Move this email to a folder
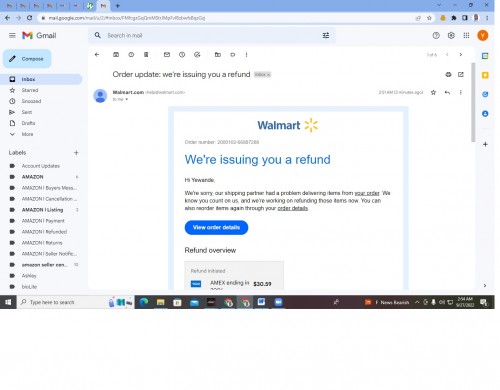The image size is (500, 390). 218,55
